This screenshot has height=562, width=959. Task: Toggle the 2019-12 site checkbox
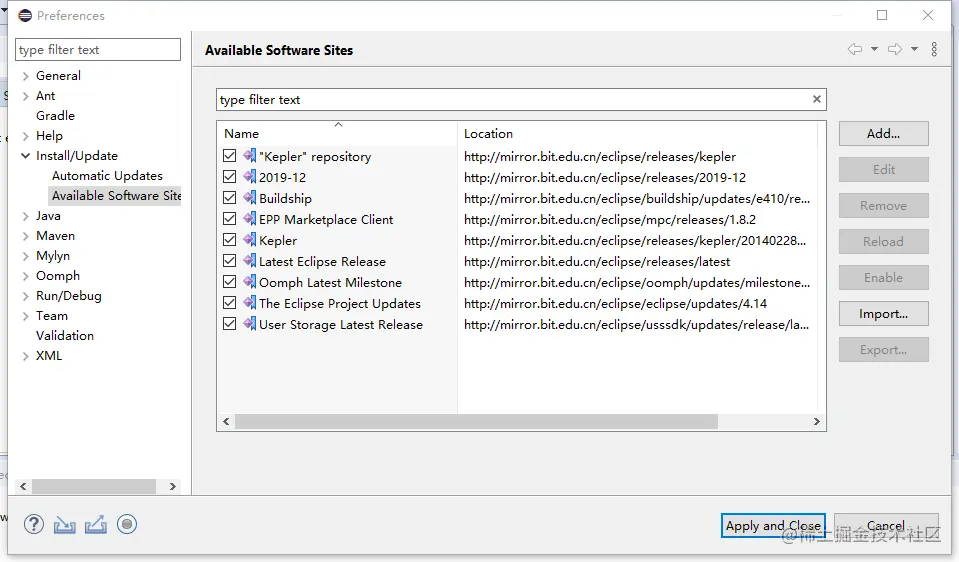pos(229,177)
